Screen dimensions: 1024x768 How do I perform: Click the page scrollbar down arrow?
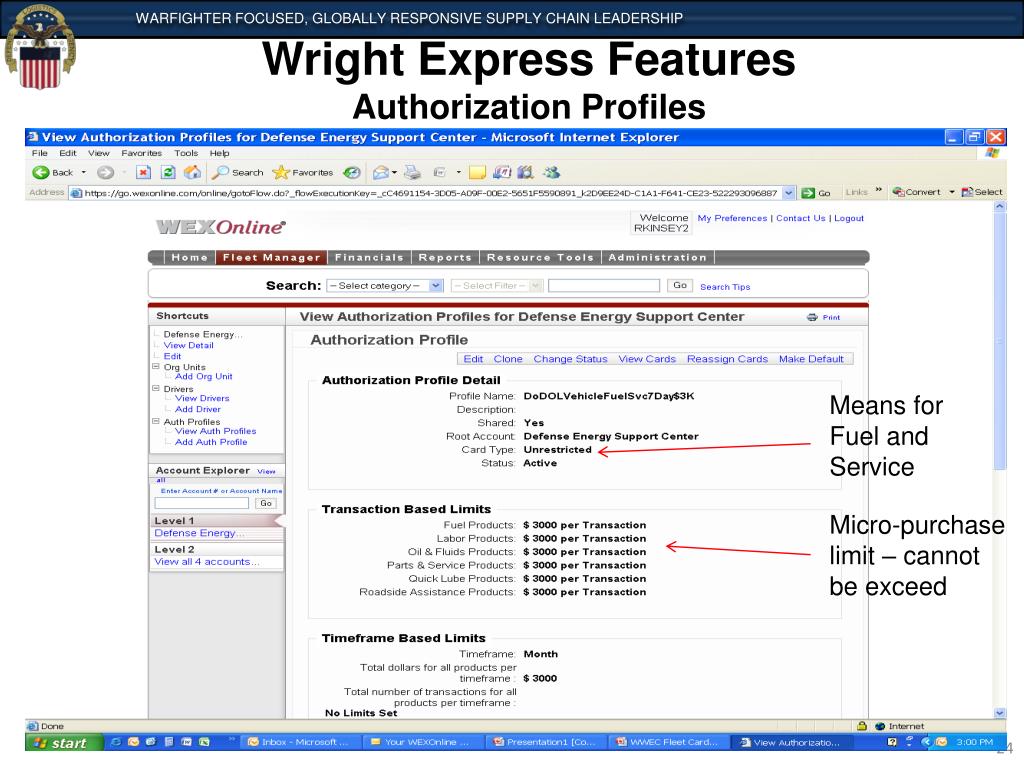coord(1000,713)
